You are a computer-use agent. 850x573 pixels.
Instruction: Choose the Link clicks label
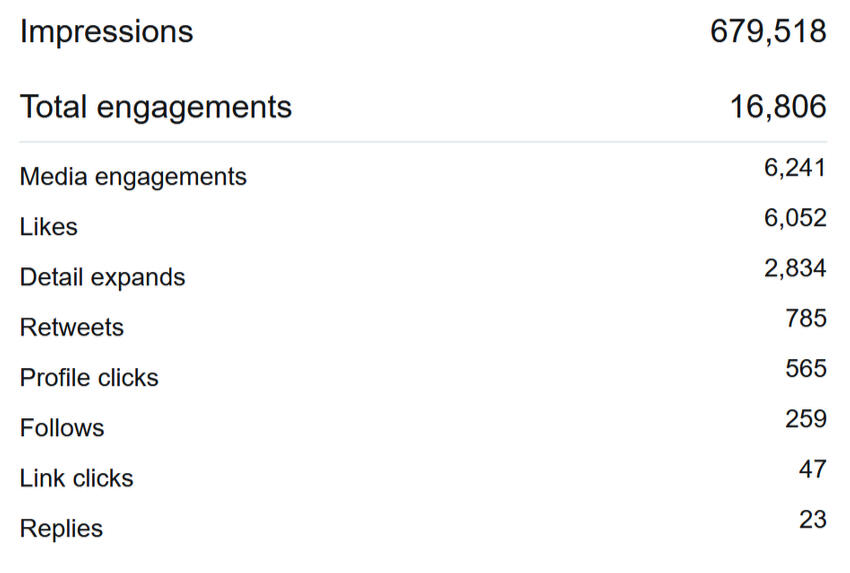[x=76, y=478]
